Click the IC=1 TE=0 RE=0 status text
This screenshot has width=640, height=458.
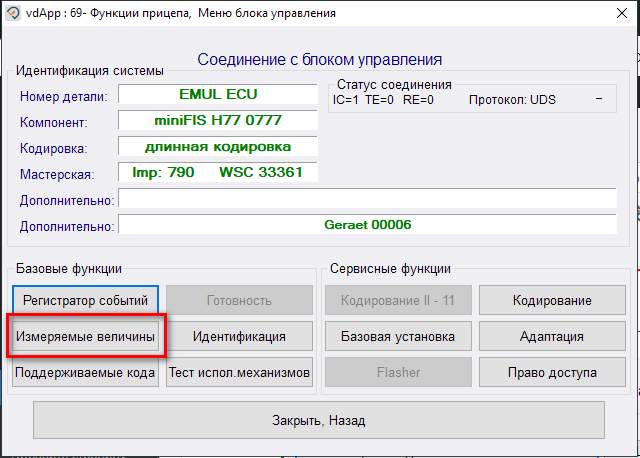(x=383, y=100)
